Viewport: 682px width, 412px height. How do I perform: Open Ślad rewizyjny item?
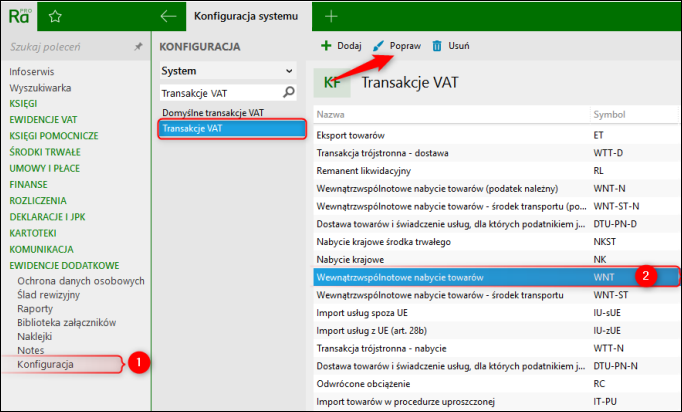[48, 295]
